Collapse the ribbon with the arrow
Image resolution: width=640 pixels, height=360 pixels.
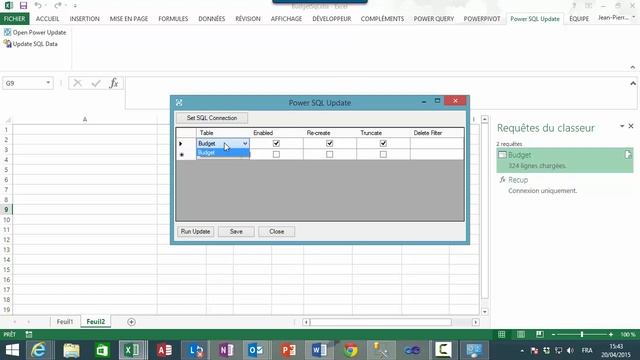coord(633,67)
